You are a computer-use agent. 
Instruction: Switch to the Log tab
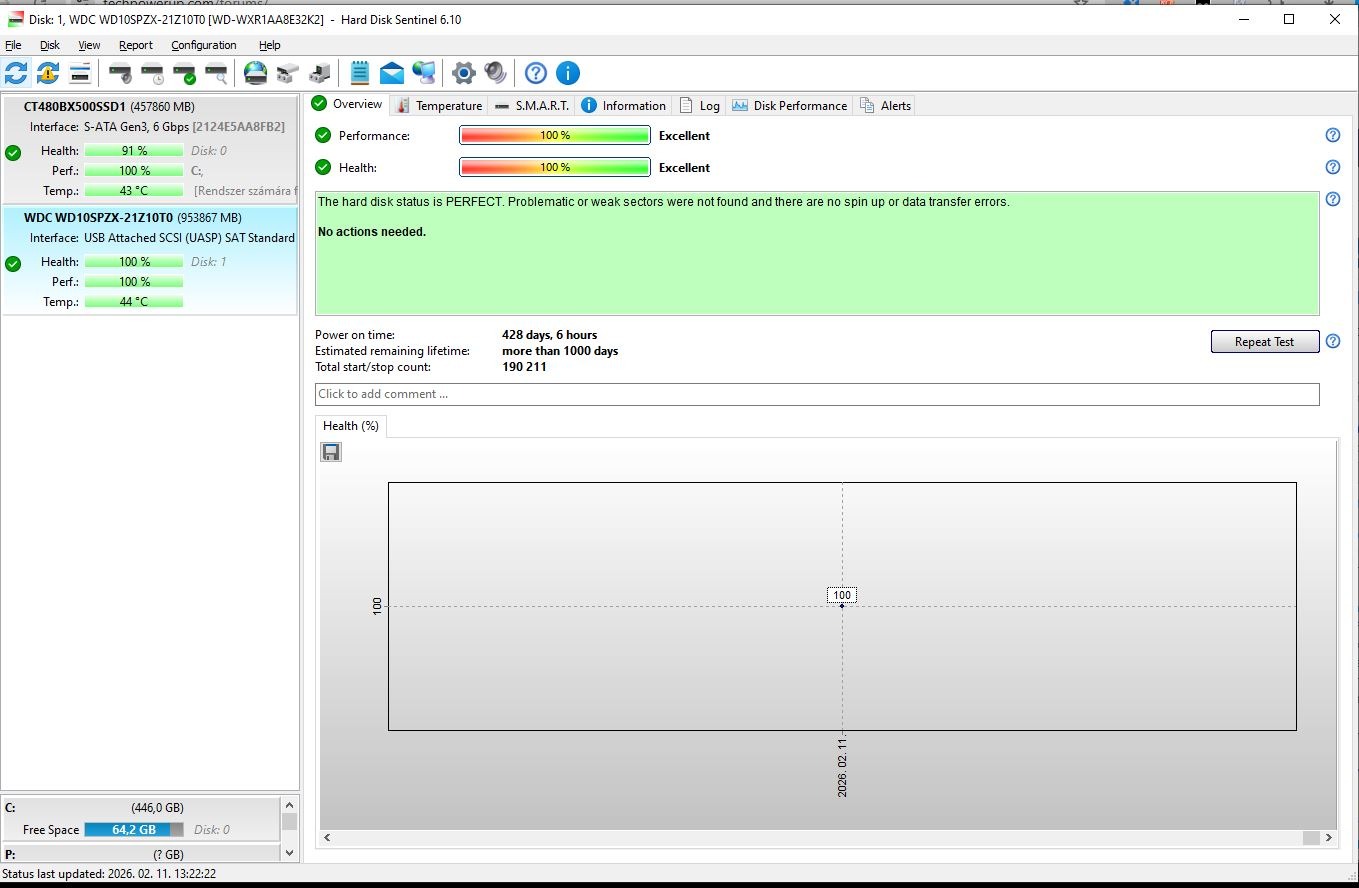pos(700,105)
